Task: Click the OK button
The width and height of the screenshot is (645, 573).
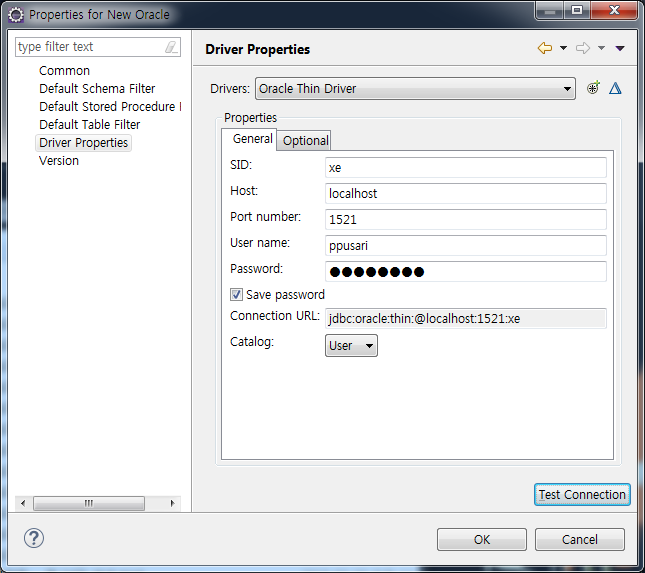Action: click(x=482, y=539)
